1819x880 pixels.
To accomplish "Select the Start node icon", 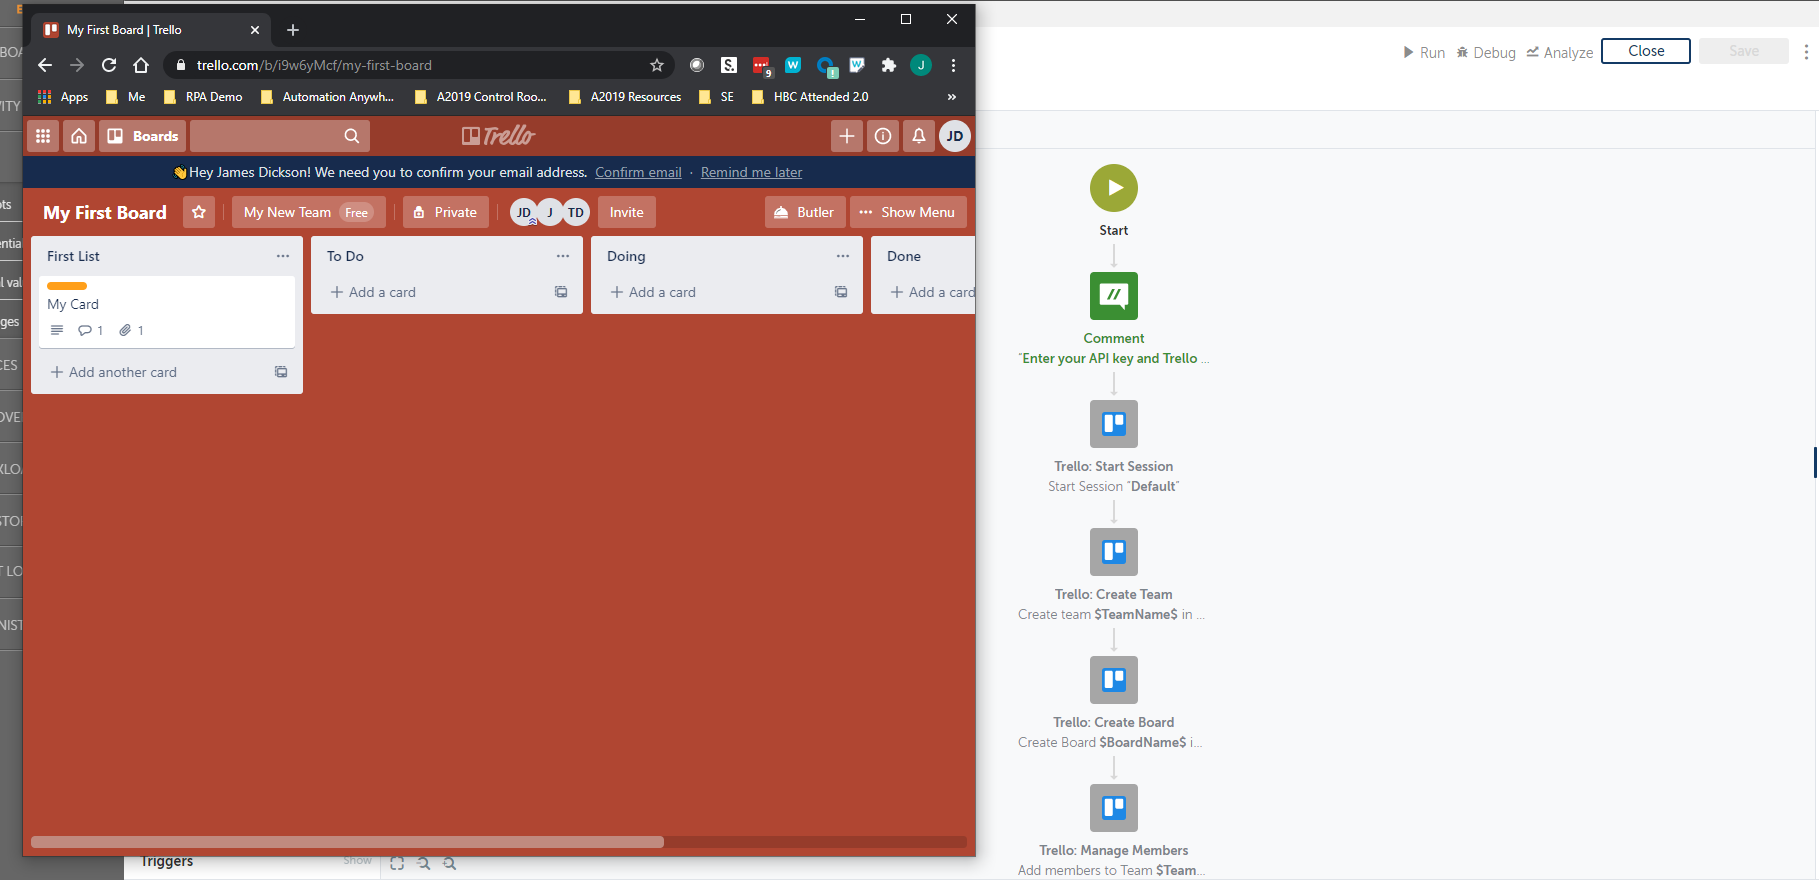I will coord(1114,188).
